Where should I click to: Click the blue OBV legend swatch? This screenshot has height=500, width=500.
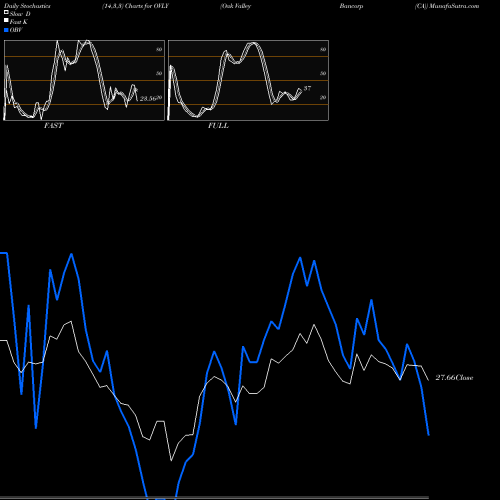(6, 30)
